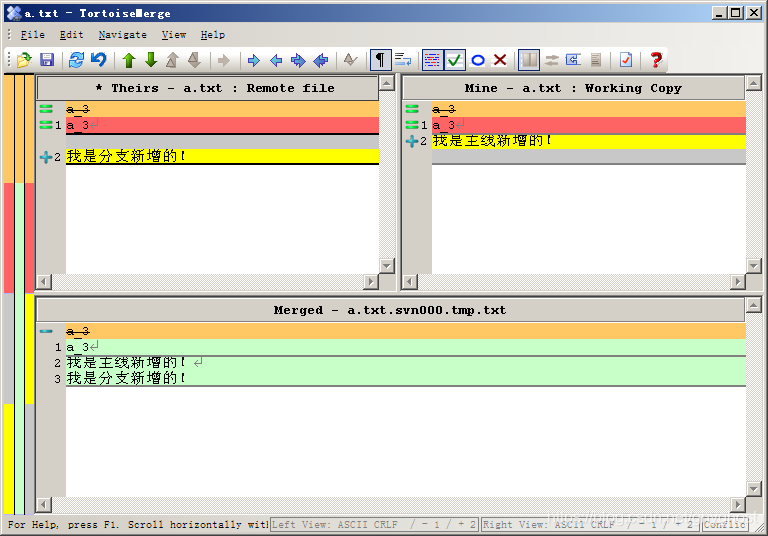Open help with the red question mark

point(656,60)
